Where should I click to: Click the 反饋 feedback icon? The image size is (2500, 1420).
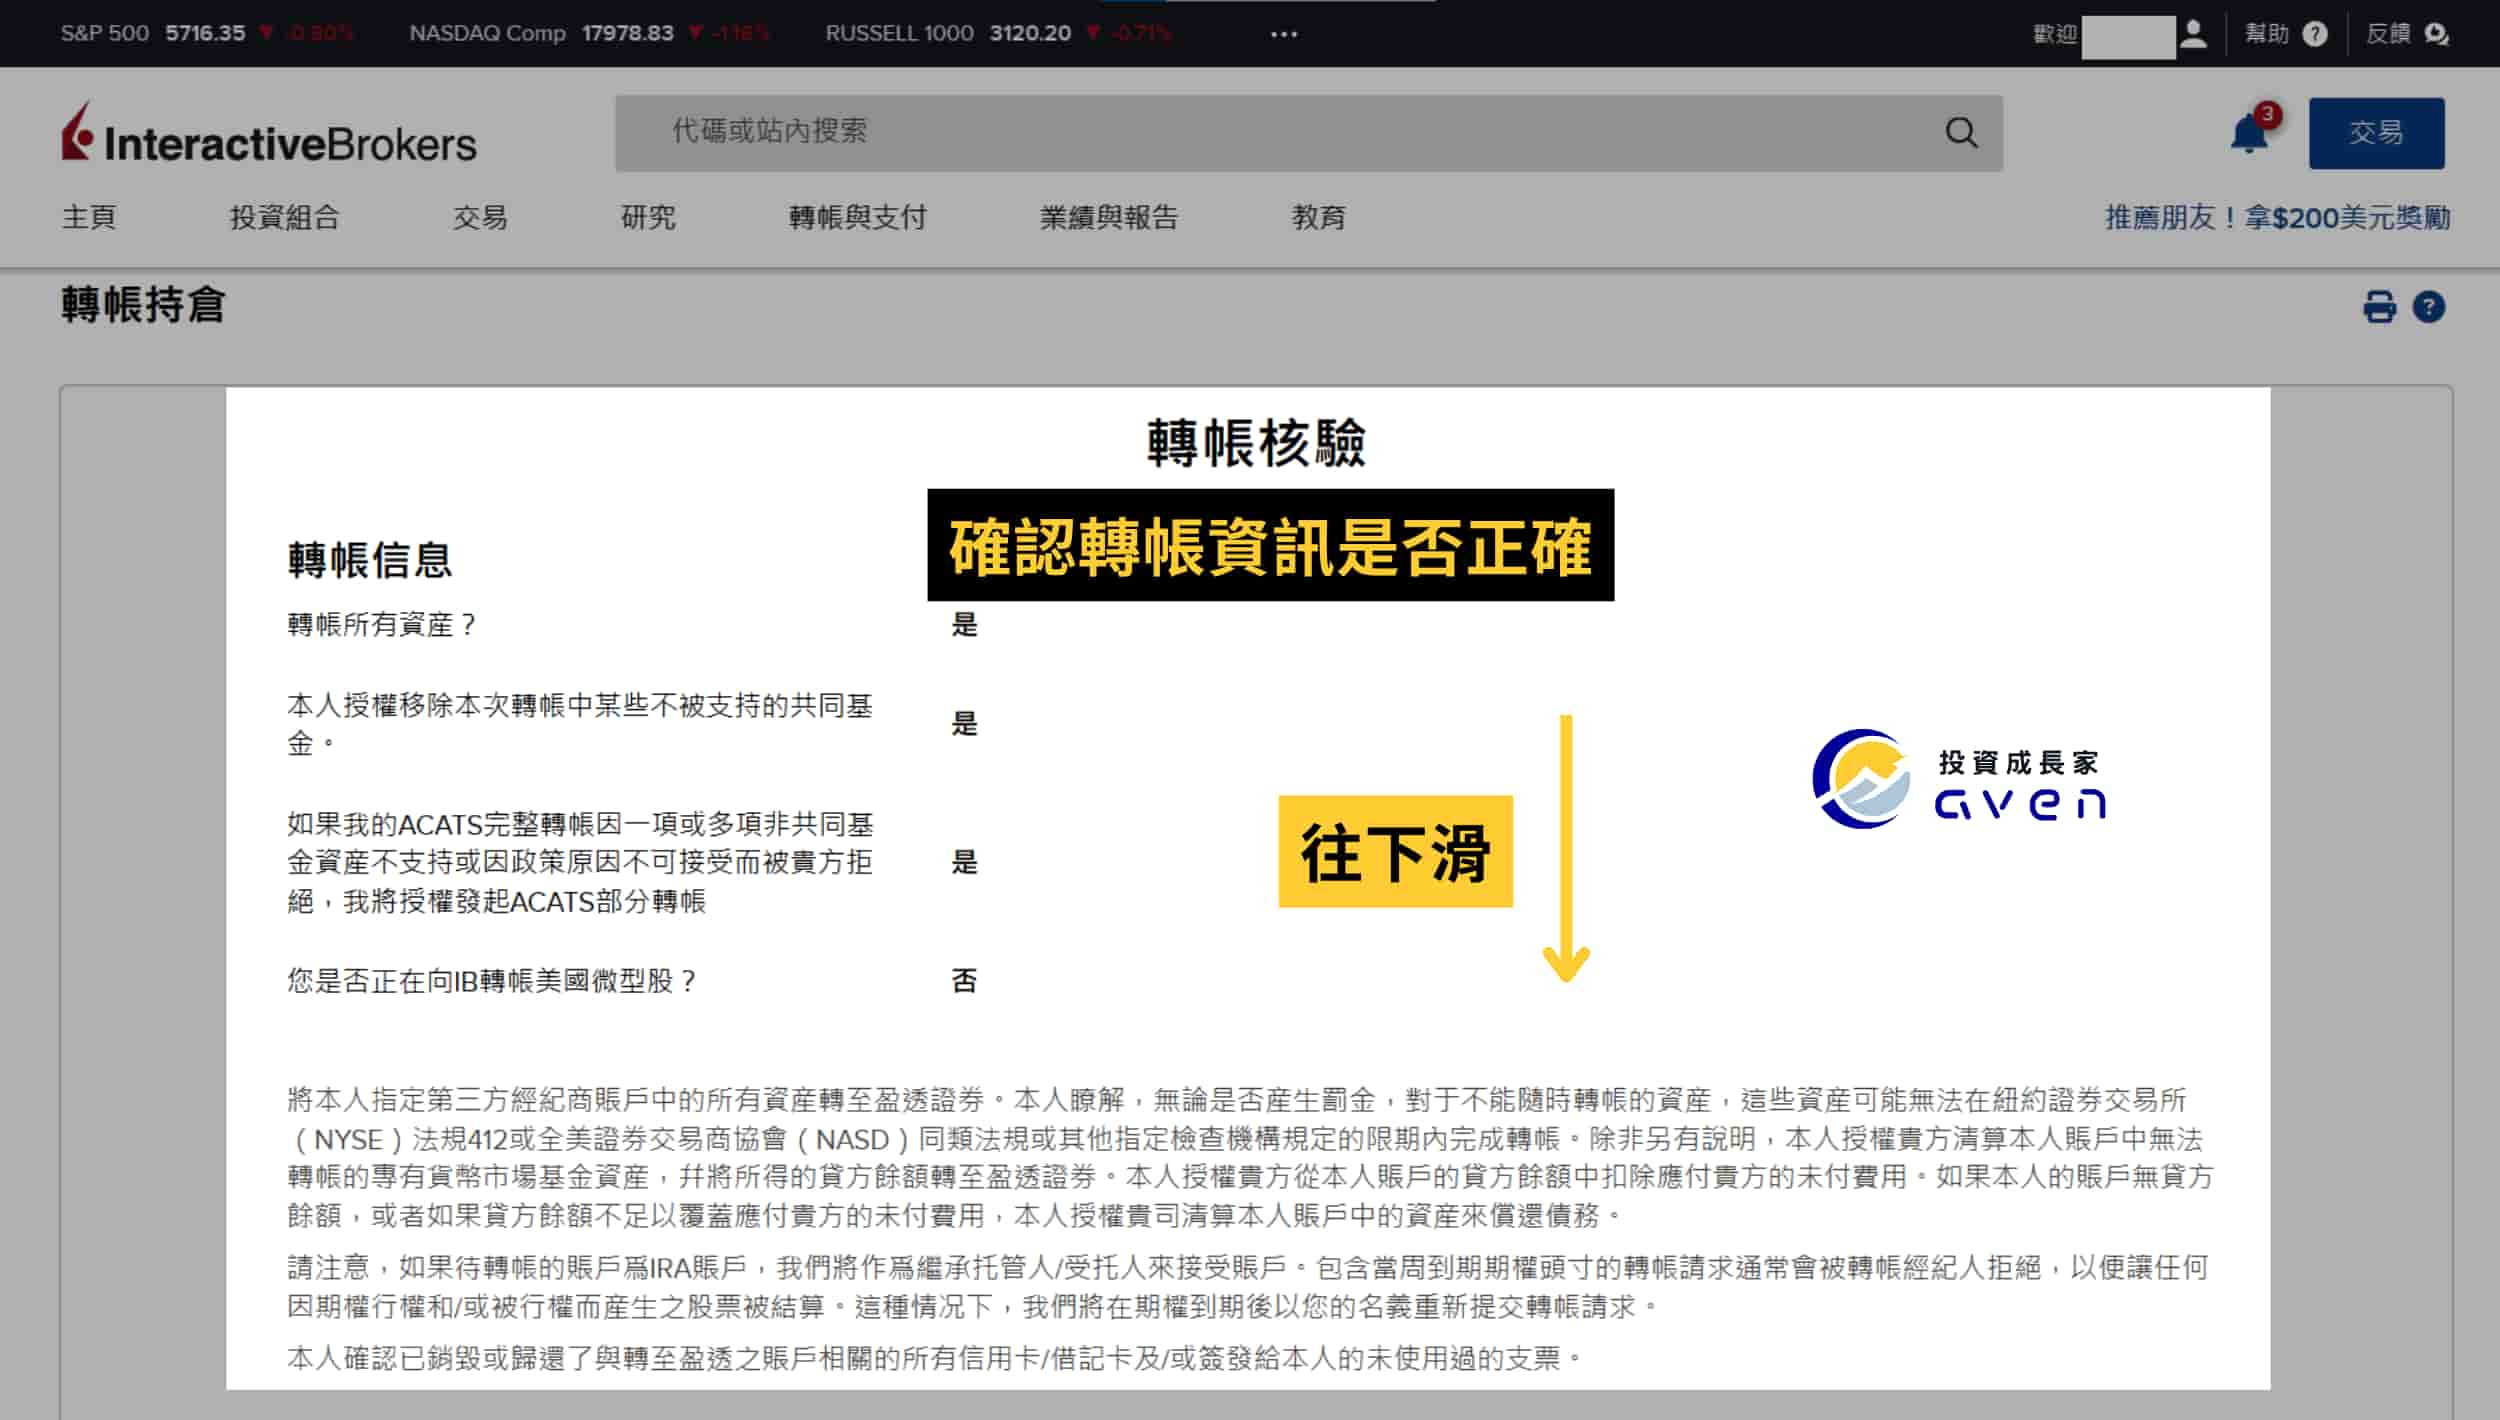point(2436,34)
